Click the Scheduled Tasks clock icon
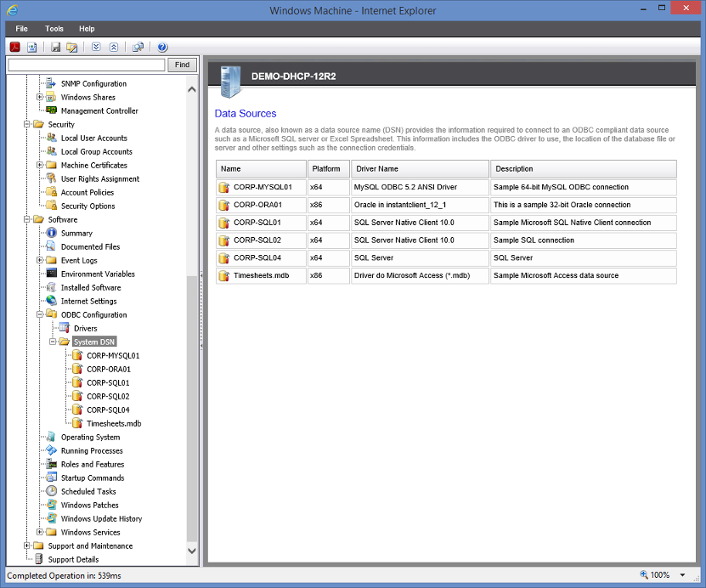 pos(52,491)
